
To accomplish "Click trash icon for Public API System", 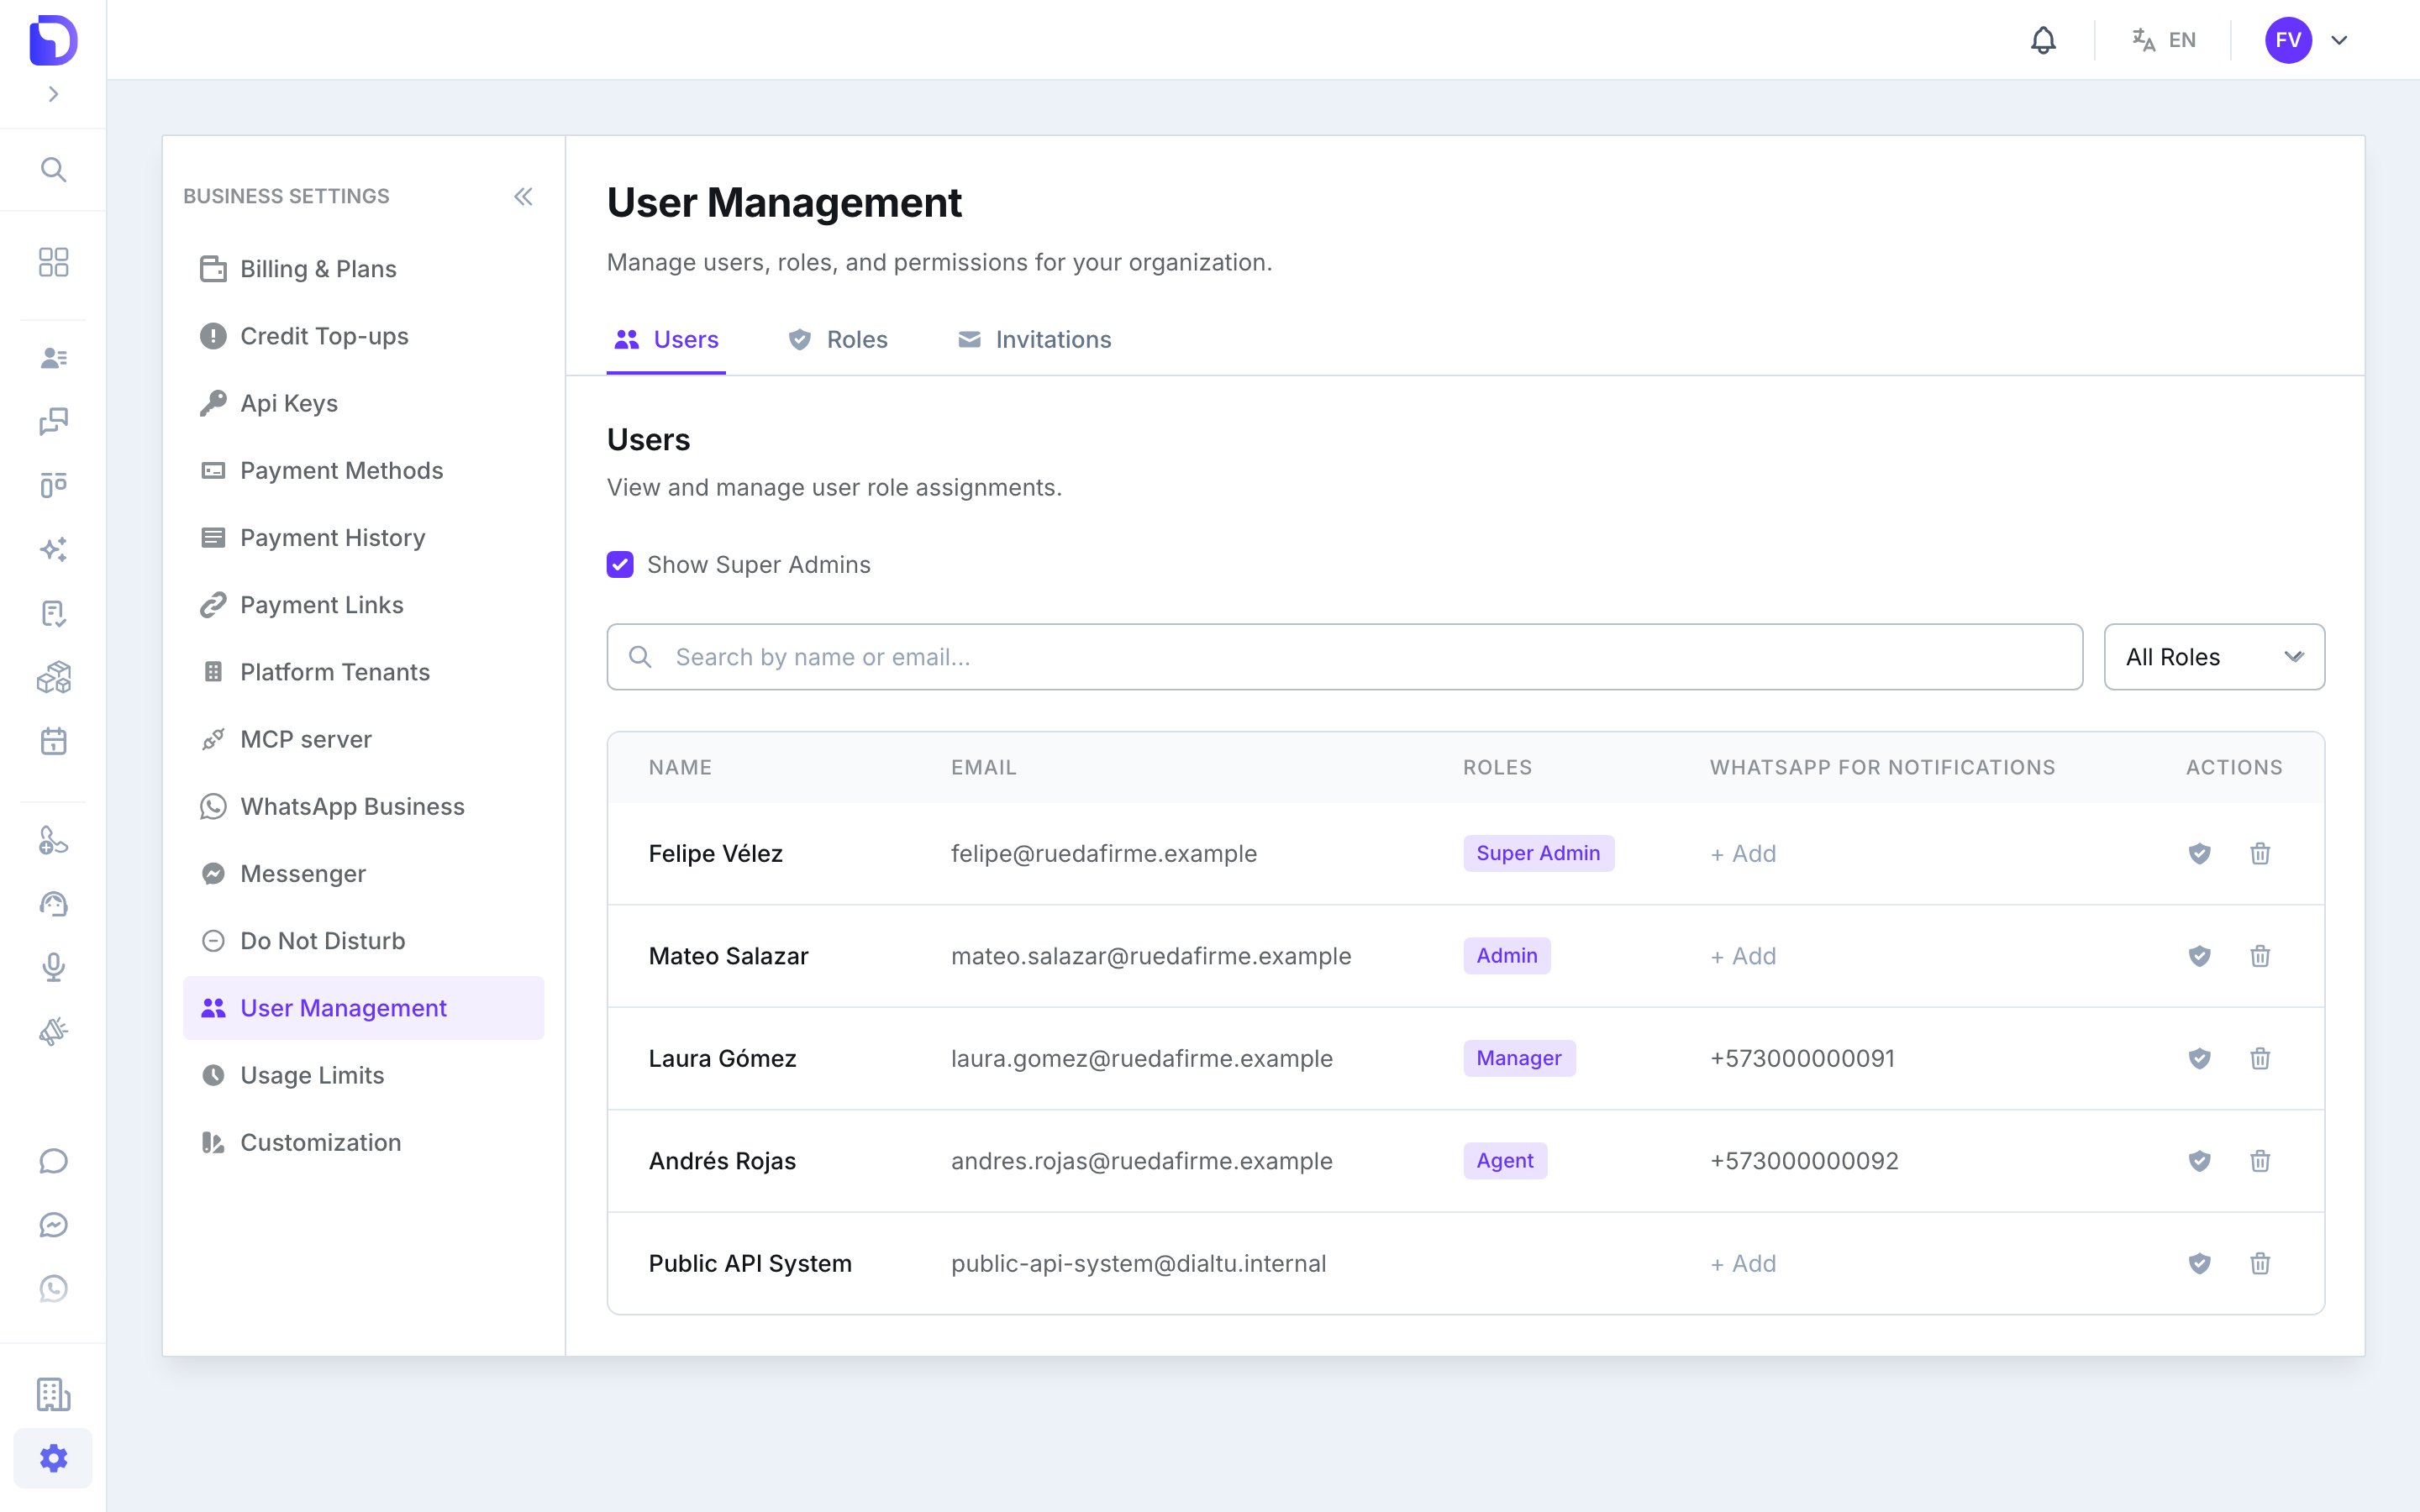I will click(2260, 1263).
